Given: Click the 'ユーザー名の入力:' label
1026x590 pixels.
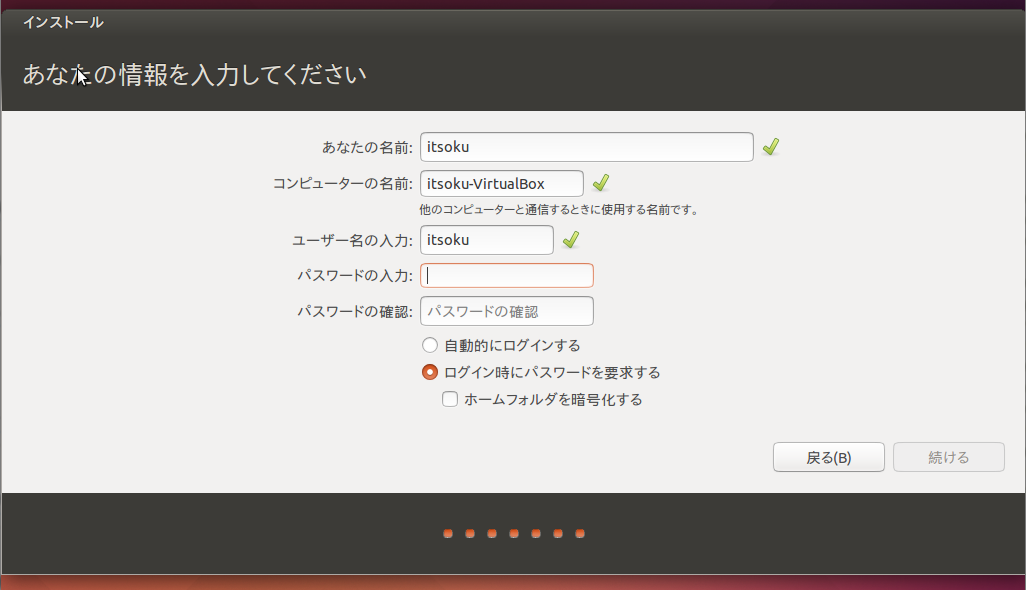Looking at the screenshot, I should pyautogui.click(x=353, y=241).
